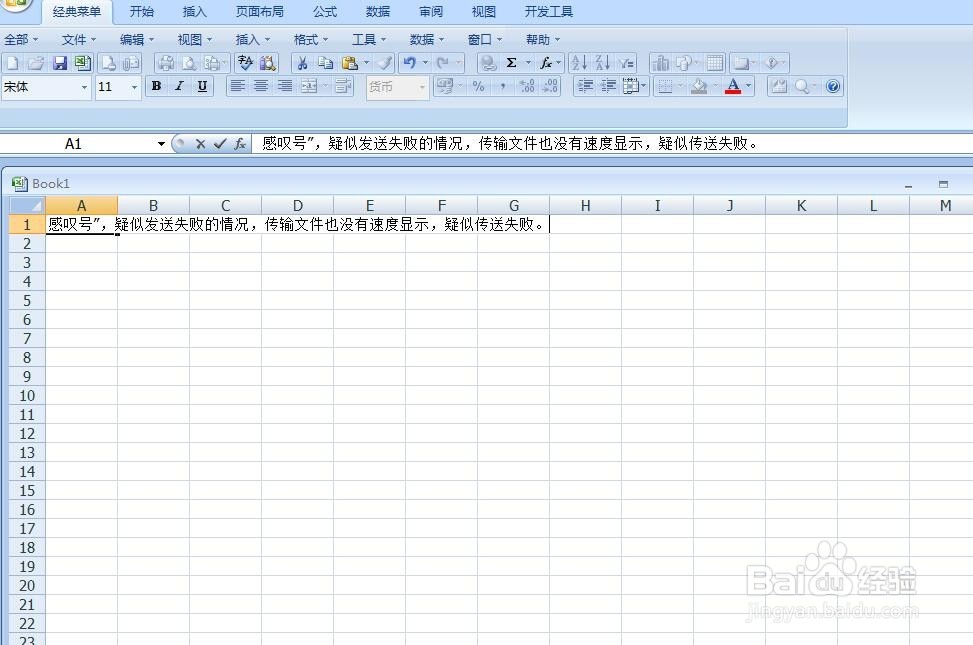Screen dimensions: 973x645
Task: Click the Paste icon on the toolbar
Action: [x=352, y=62]
